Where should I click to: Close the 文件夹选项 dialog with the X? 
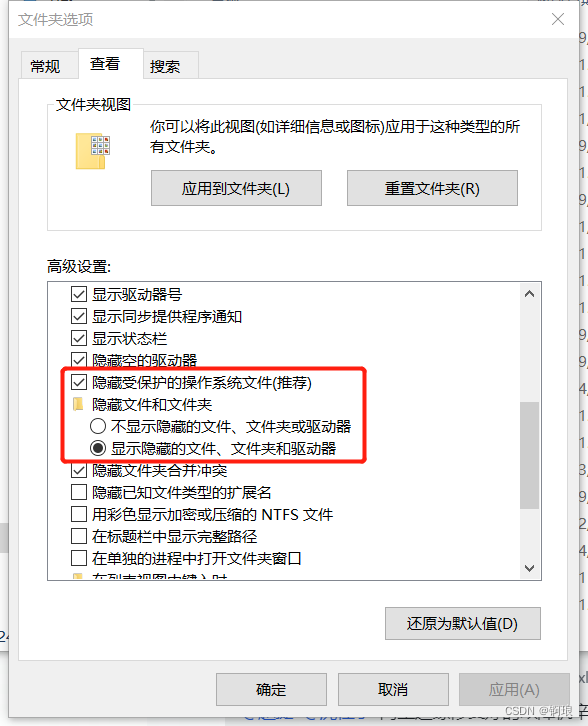coord(558,19)
